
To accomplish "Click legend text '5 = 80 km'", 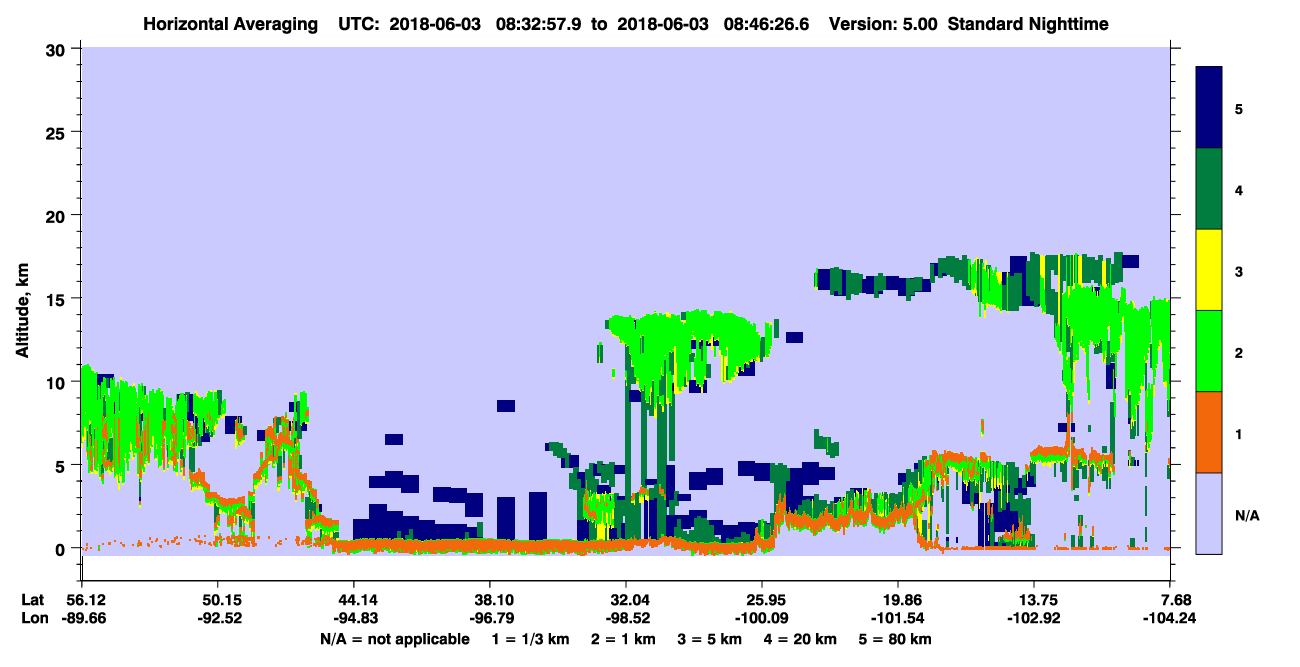I will tap(897, 639).
